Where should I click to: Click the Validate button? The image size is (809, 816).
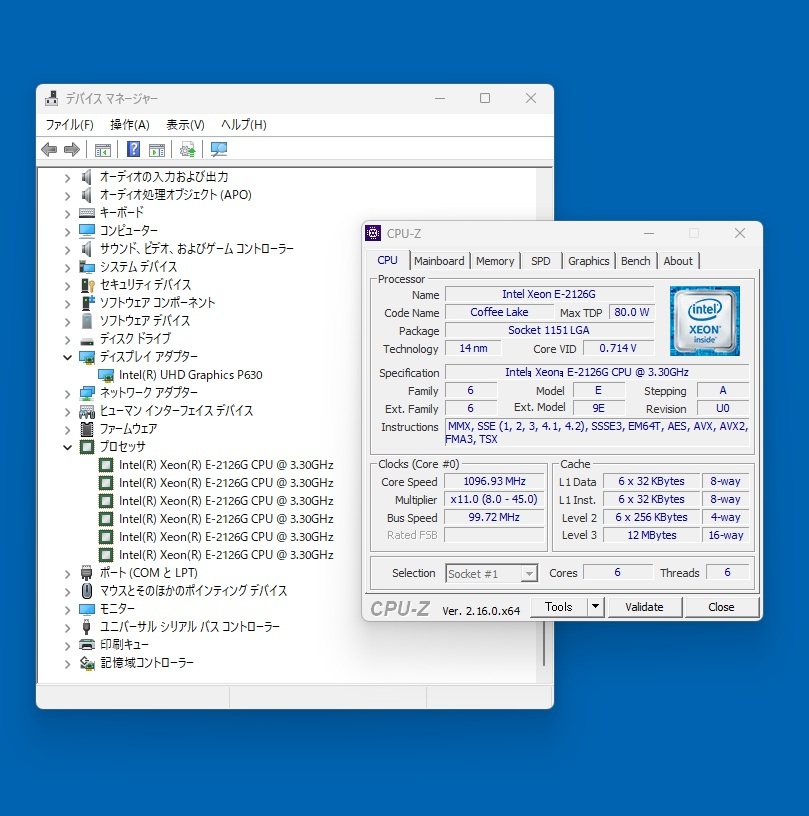point(644,607)
